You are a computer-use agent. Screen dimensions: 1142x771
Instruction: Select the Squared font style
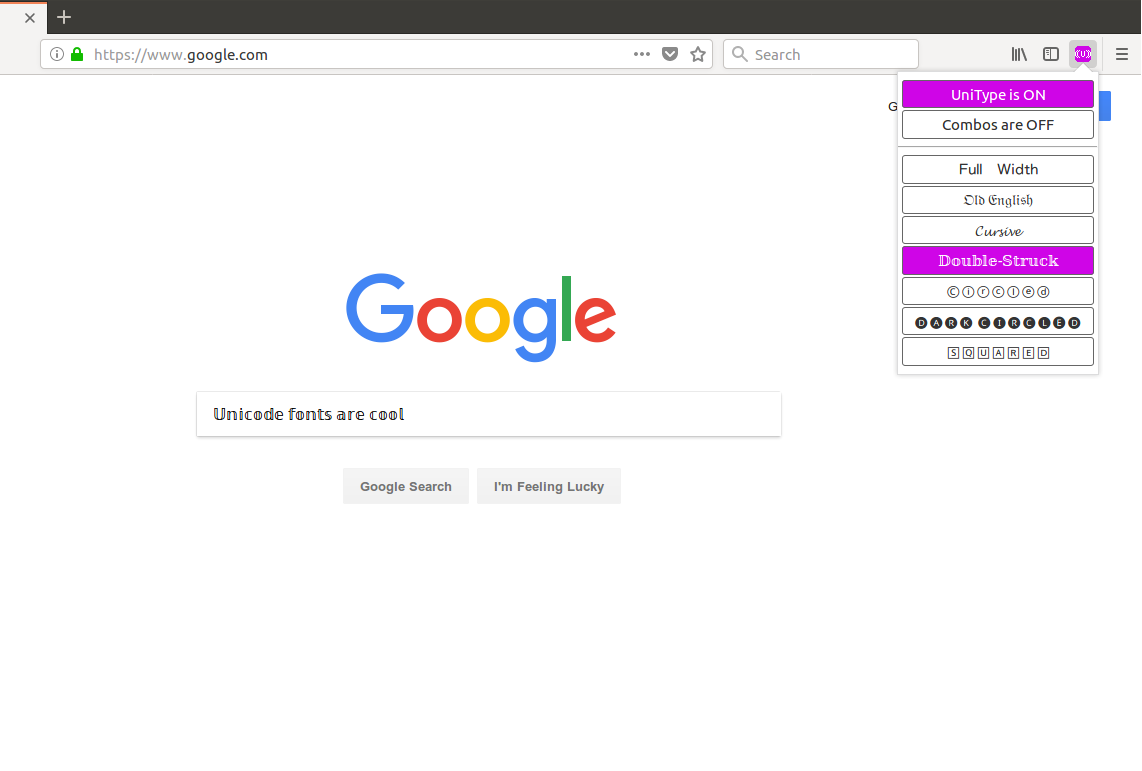pyautogui.click(x=998, y=352)
